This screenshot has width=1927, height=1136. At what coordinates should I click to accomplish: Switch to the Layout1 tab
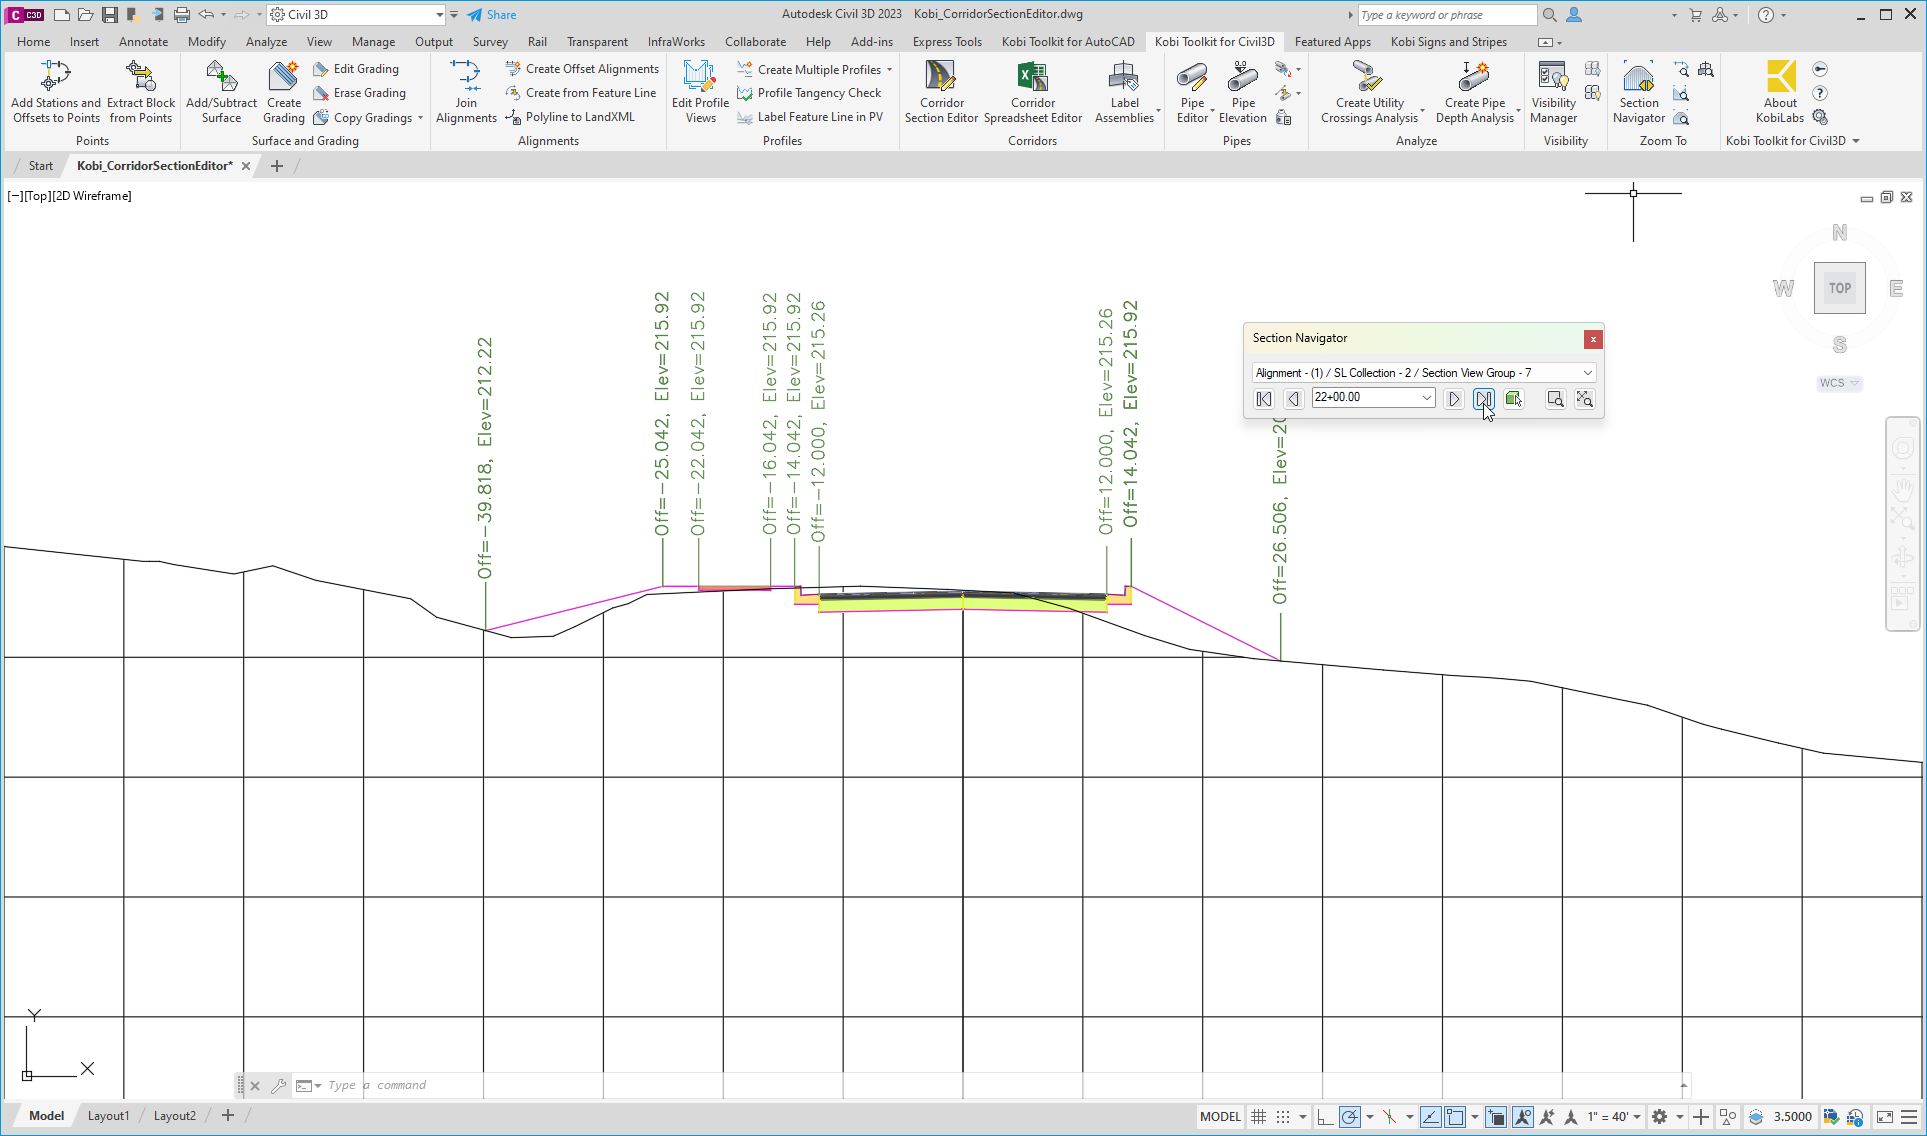108,1116
